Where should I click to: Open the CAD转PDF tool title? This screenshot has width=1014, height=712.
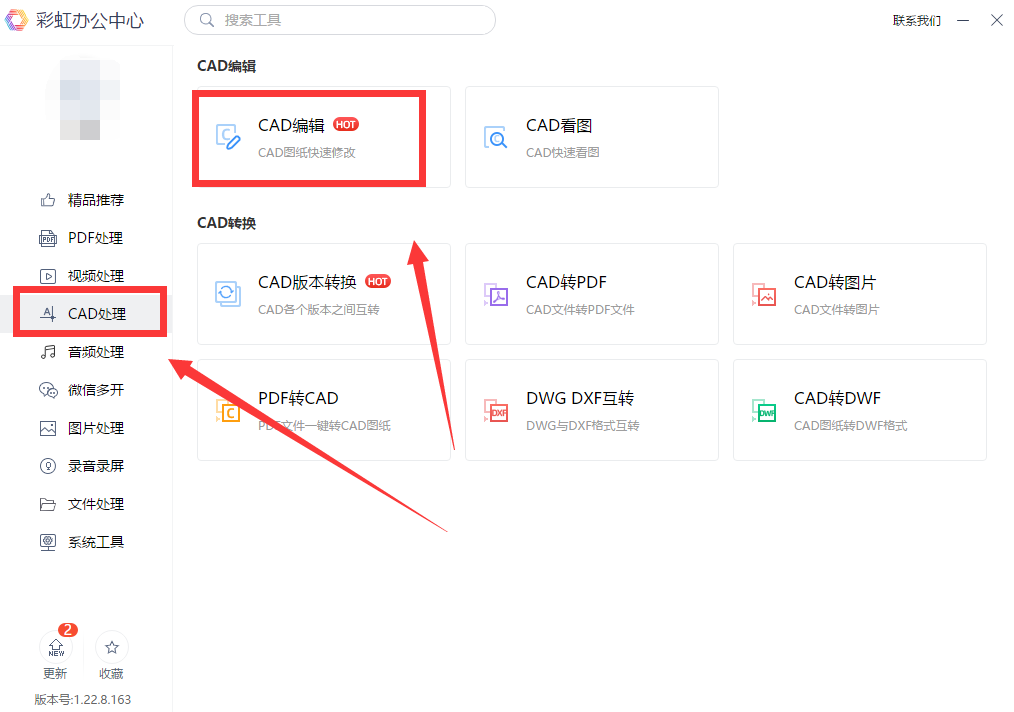coord(566,283)
